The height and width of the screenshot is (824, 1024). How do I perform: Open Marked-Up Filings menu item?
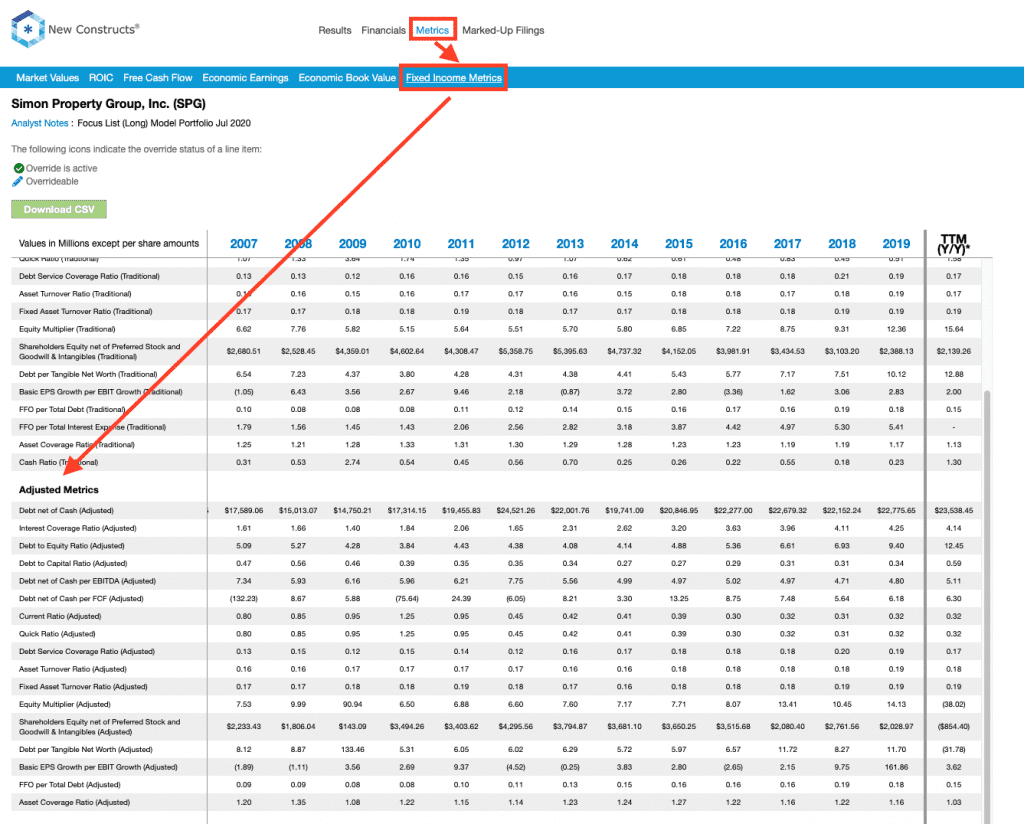503,30
